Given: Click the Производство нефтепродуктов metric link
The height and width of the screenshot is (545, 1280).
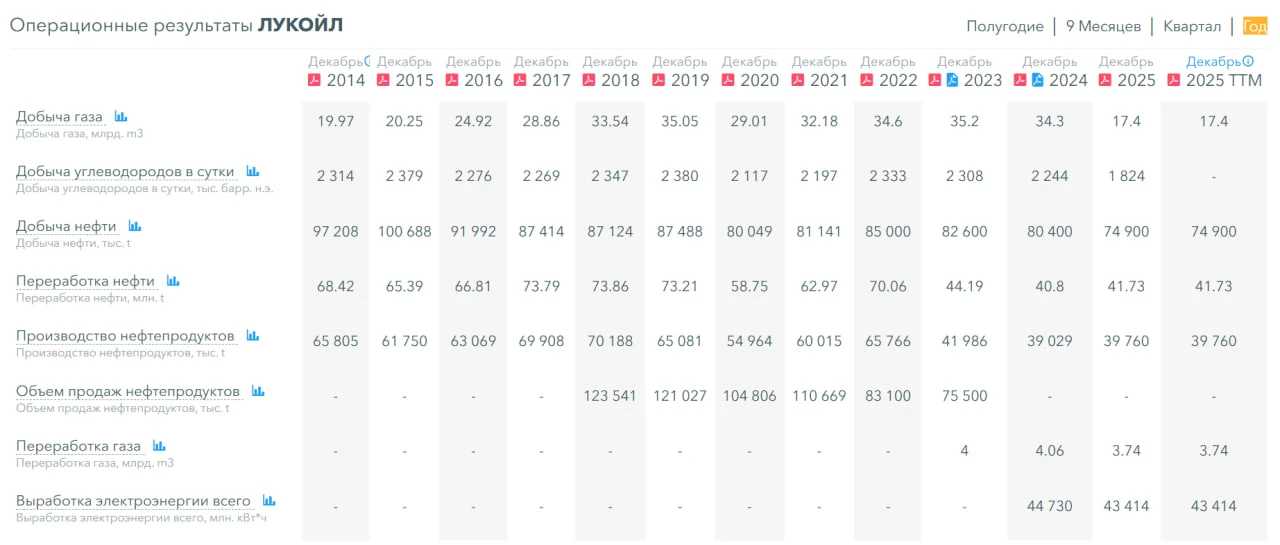Looking at the screenshot, I should pyautogui.click(x=125, y=336).
